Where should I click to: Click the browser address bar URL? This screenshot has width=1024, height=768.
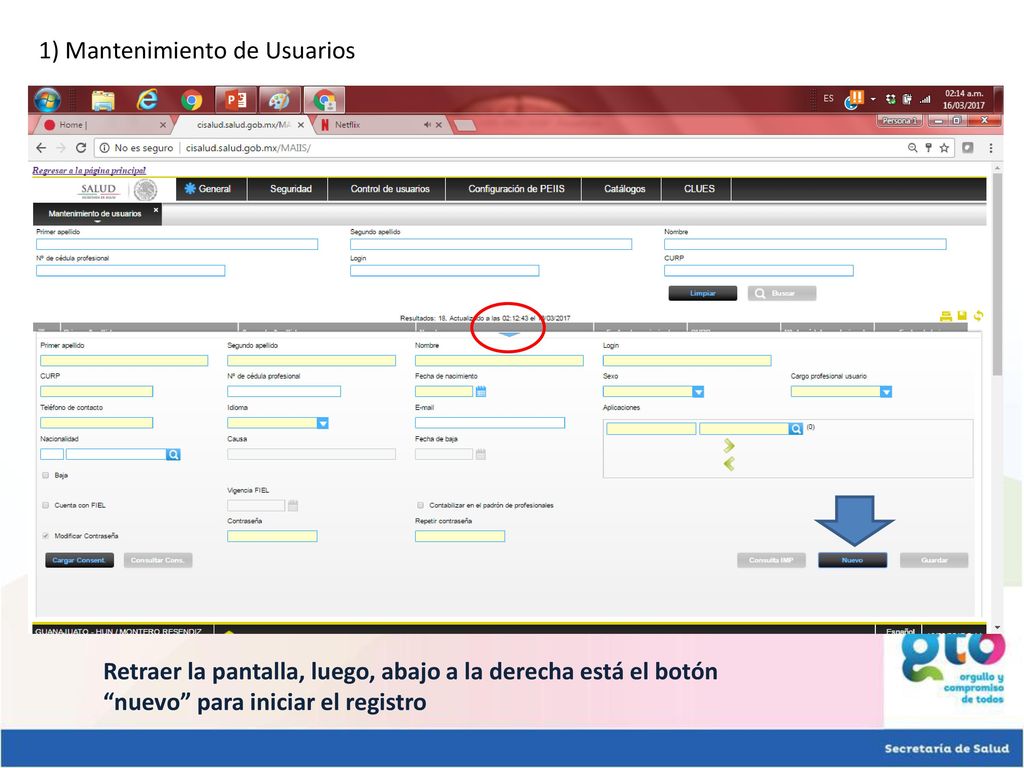[248, 148]
